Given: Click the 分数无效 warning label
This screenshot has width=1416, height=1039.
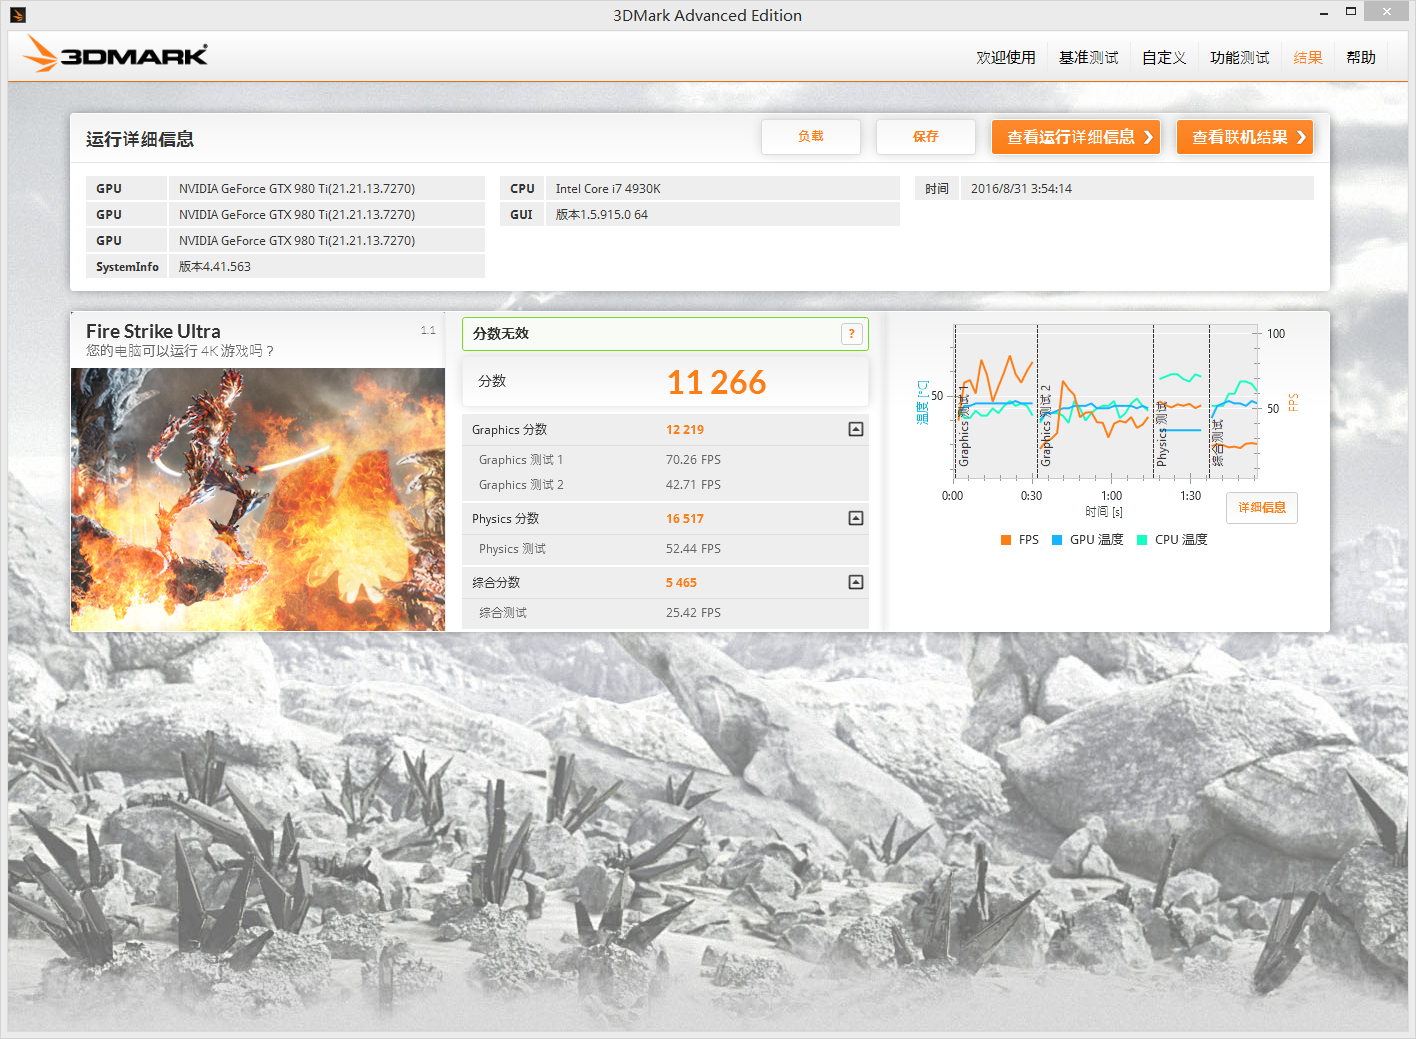Looking at the screenshot, I should coord(501,334).
